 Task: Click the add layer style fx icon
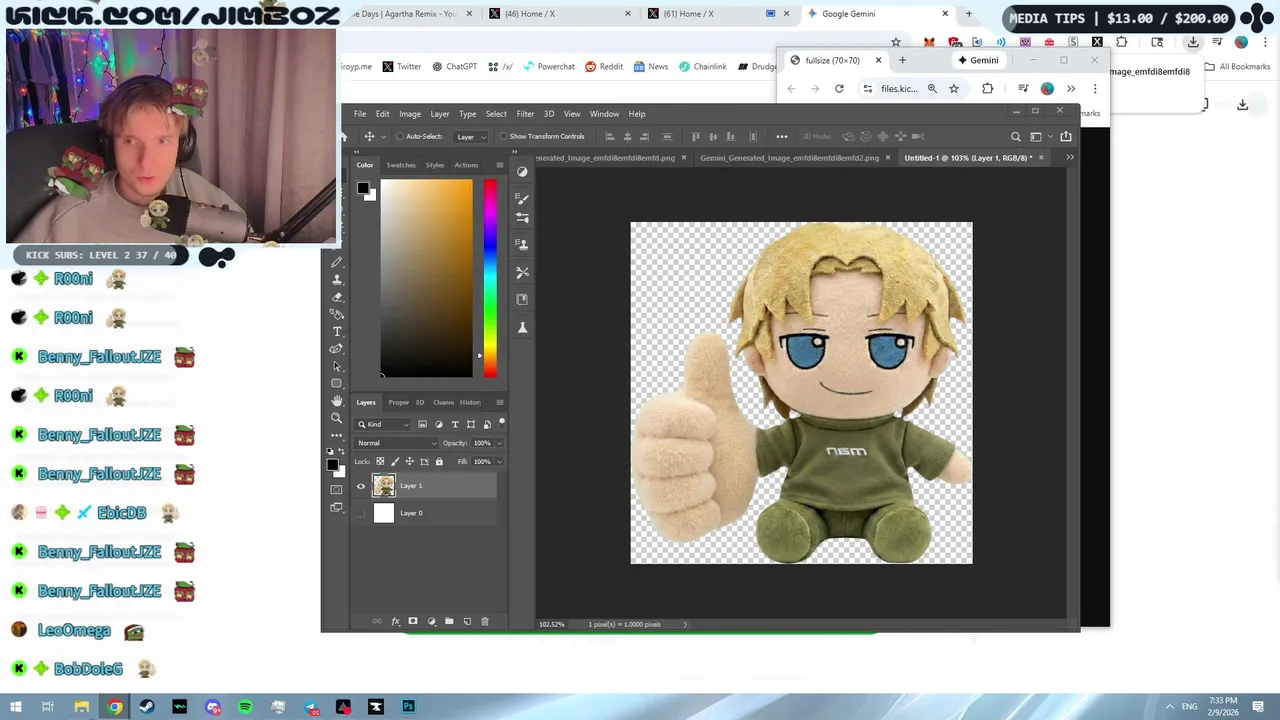coord(396,621)
